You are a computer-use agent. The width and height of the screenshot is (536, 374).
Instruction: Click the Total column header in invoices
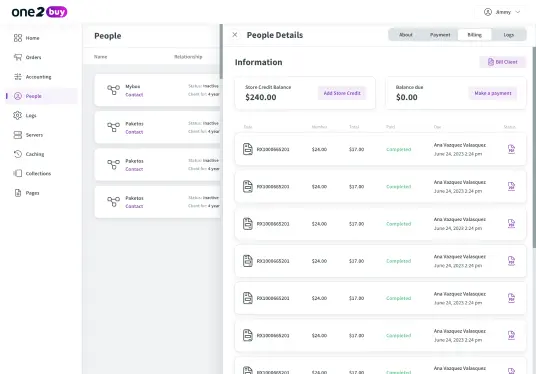pos(354,127)
